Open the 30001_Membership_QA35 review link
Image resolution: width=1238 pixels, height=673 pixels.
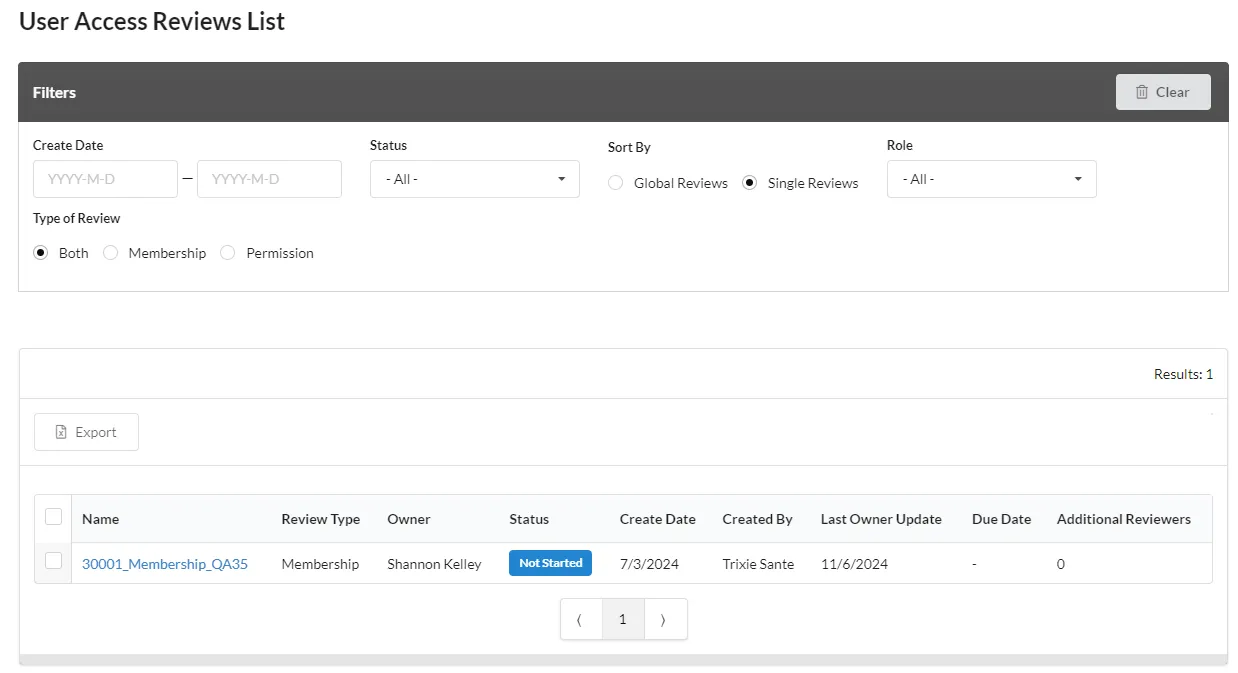[165, 564]
